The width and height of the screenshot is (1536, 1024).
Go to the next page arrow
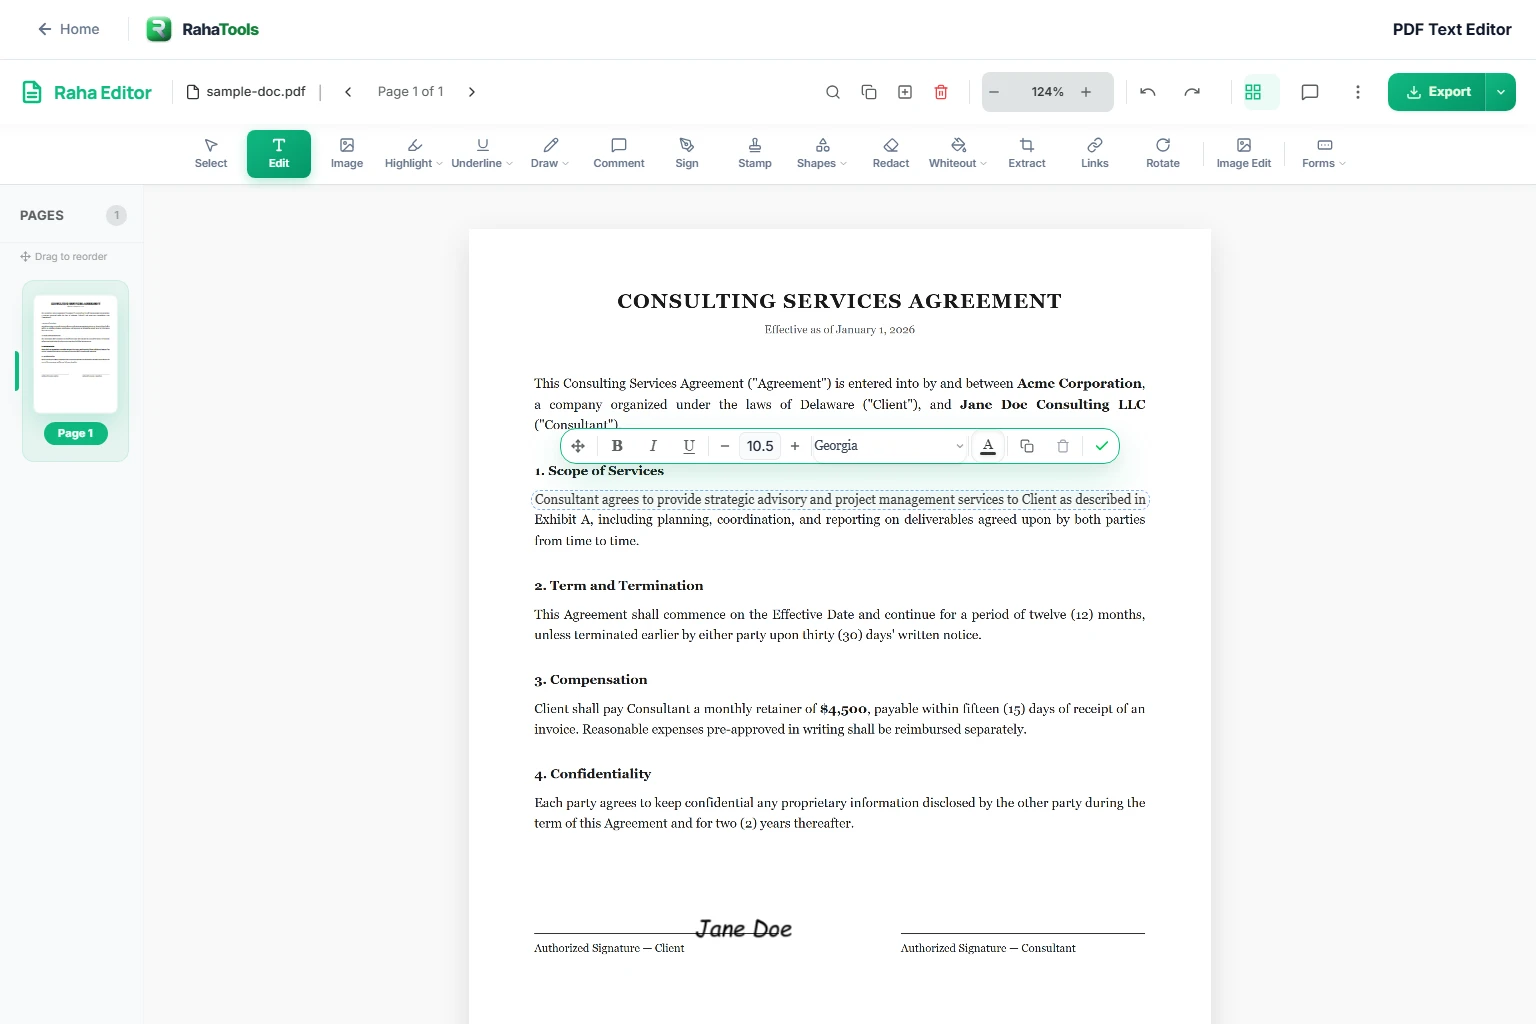[x=472, y=92]
